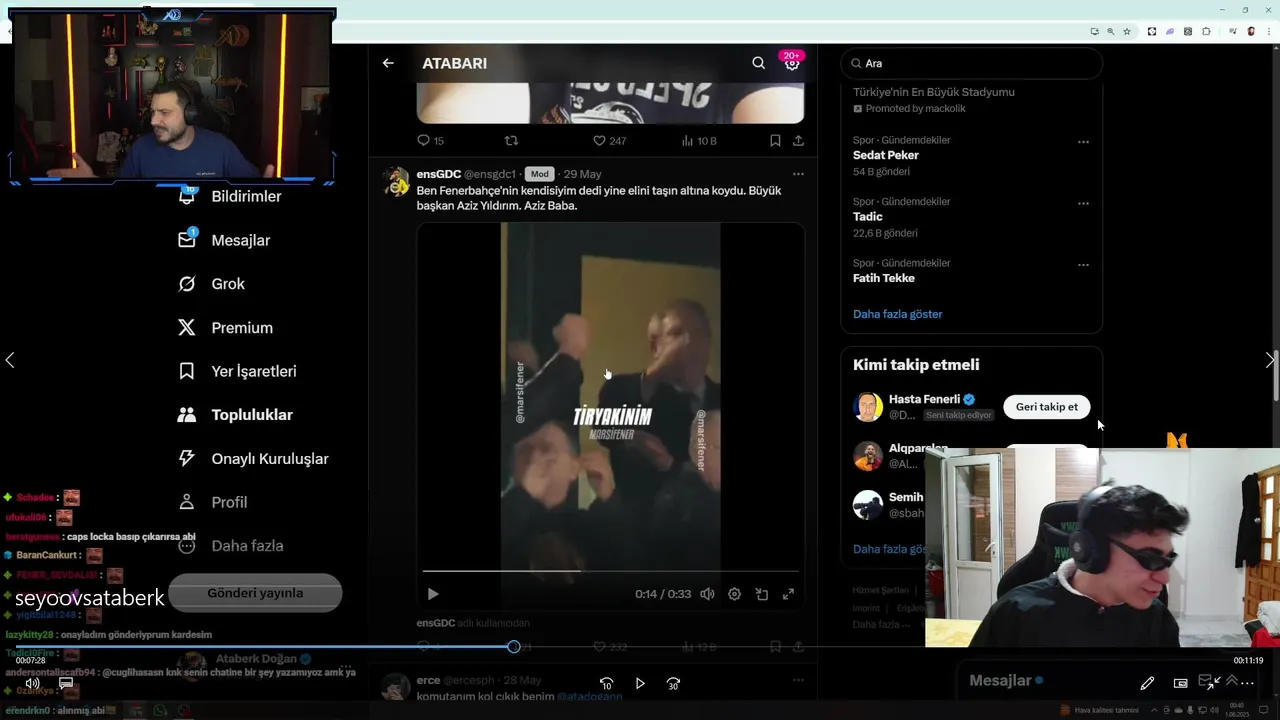Open options for Fatih Tekke trend
Image resolution: width=1280 pixels, height=720 pixels.
coord(1083,265)
